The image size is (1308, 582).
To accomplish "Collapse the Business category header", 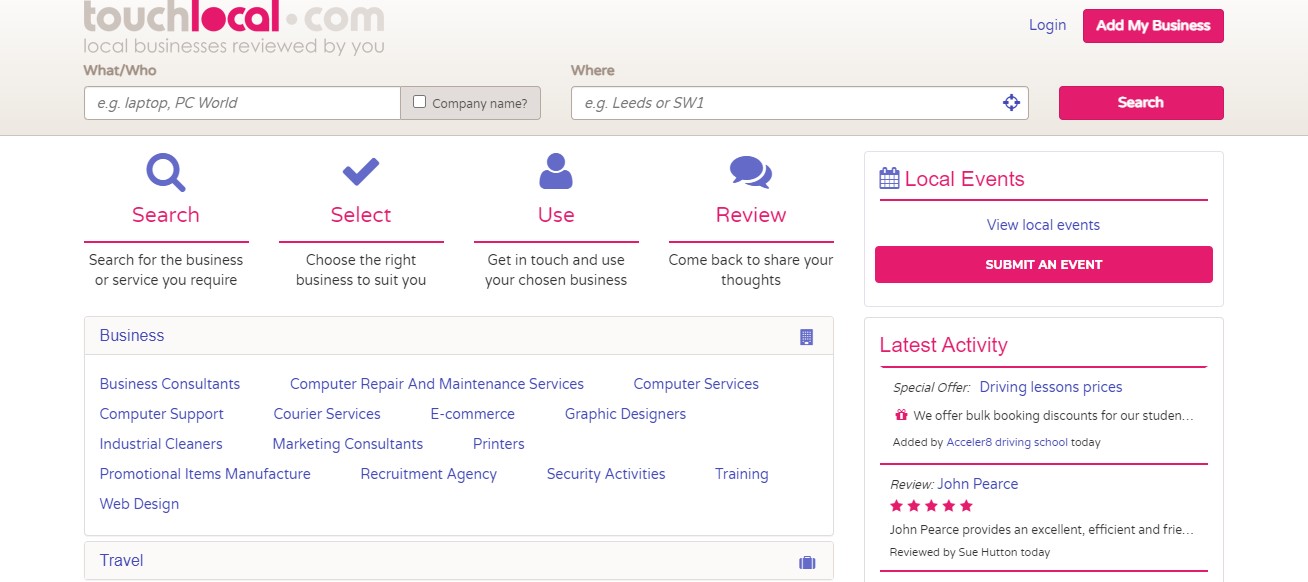I will [132, 336].
